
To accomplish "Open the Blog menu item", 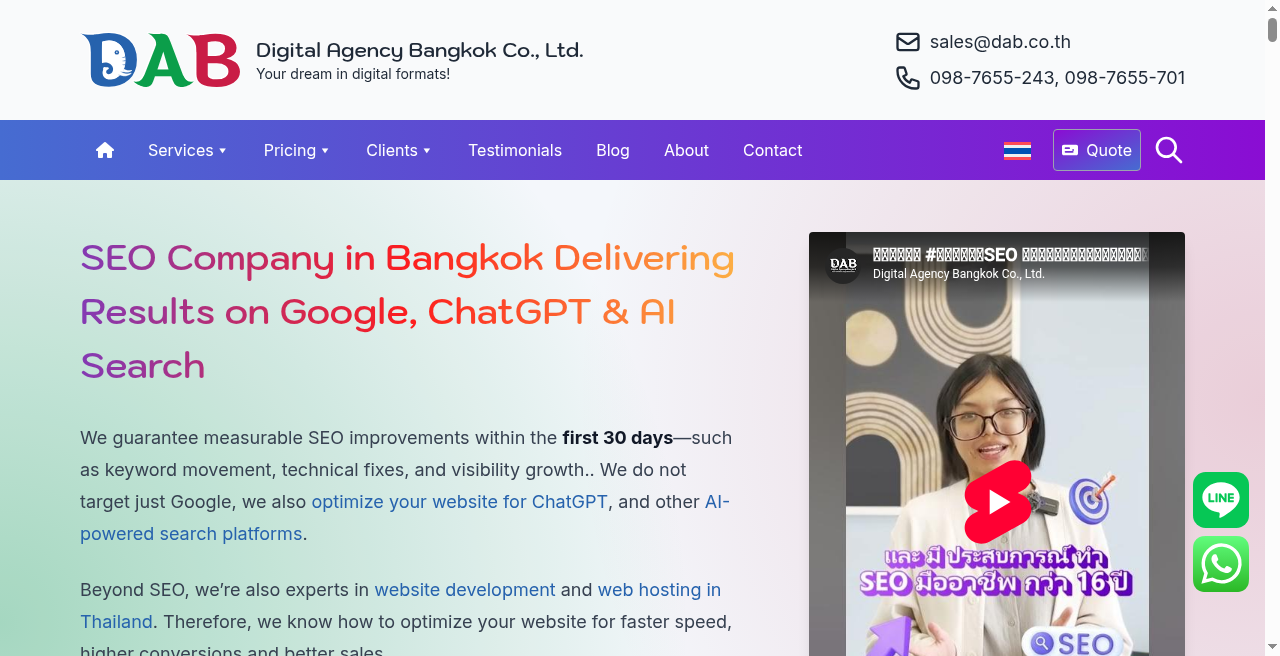I will (613, 150).
